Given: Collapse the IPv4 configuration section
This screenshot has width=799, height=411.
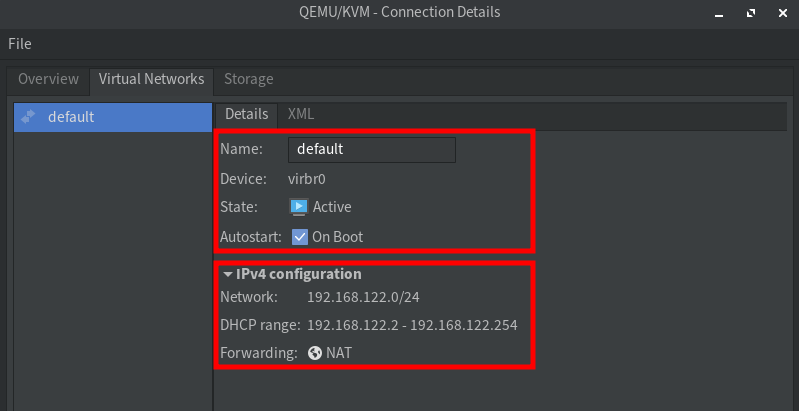Looking at the screenshot, I should point(228,274).
